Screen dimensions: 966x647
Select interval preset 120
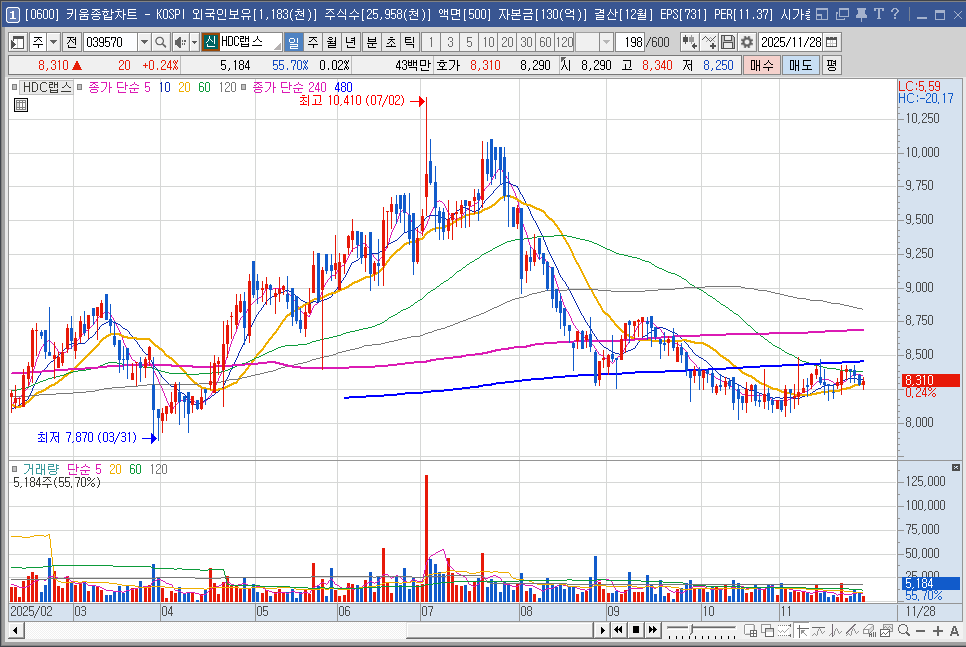click(x=564, y=42)
